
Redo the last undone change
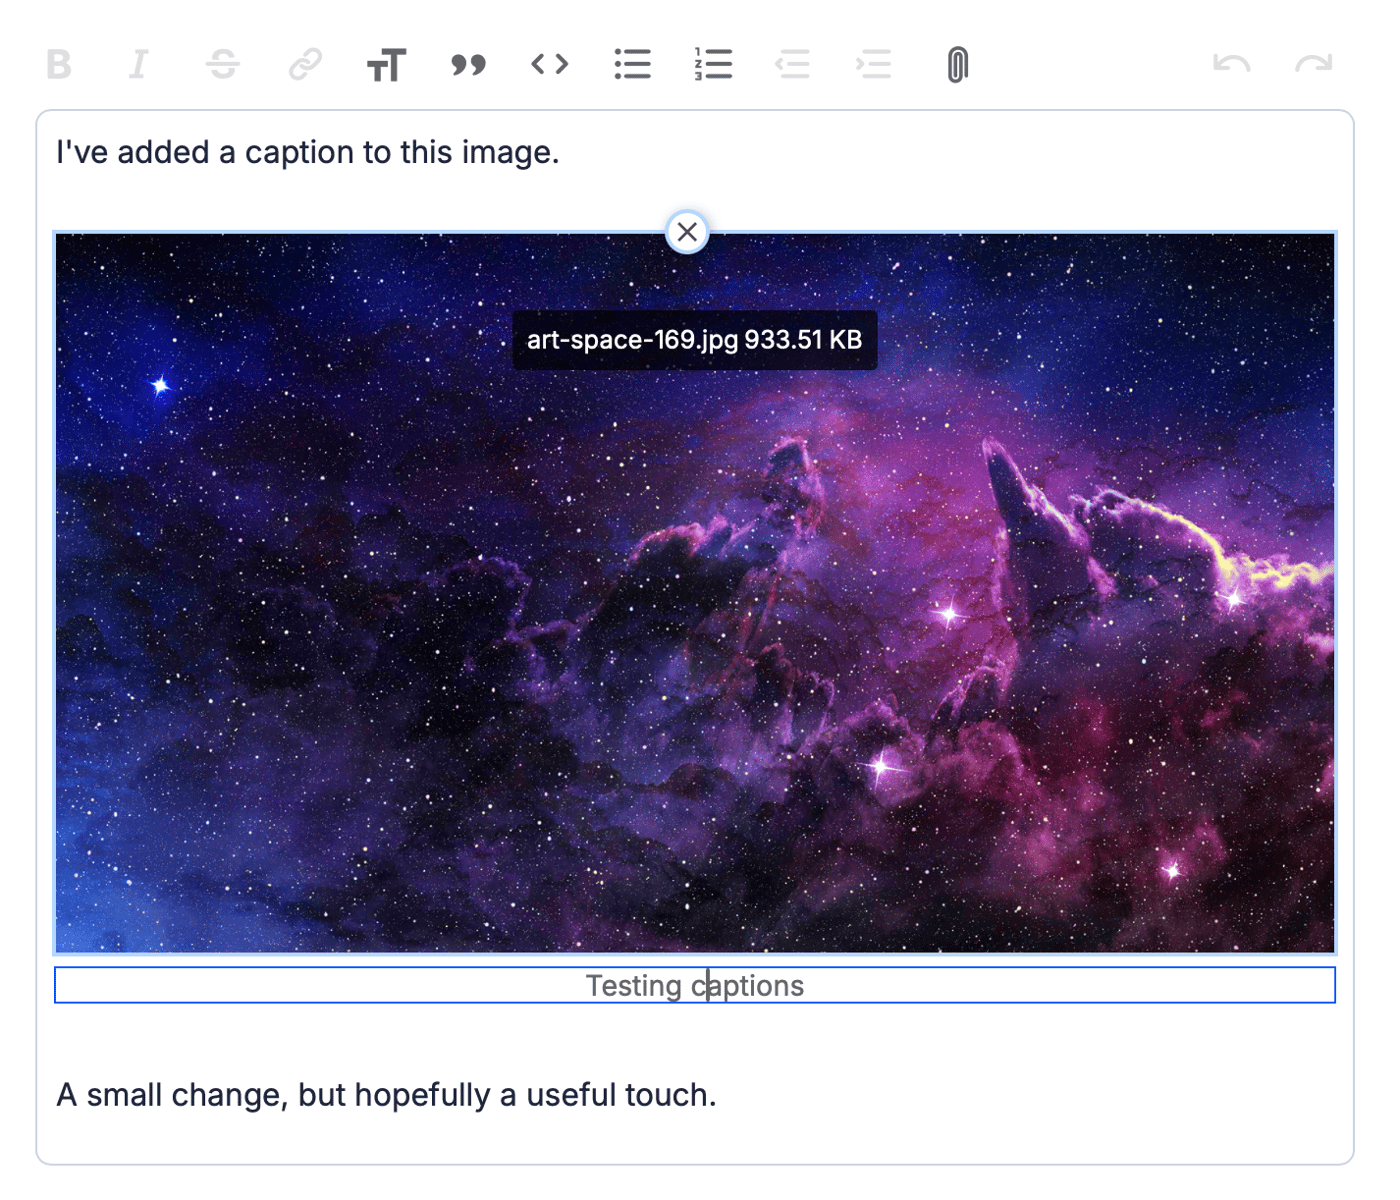[x=1313, y=65]
